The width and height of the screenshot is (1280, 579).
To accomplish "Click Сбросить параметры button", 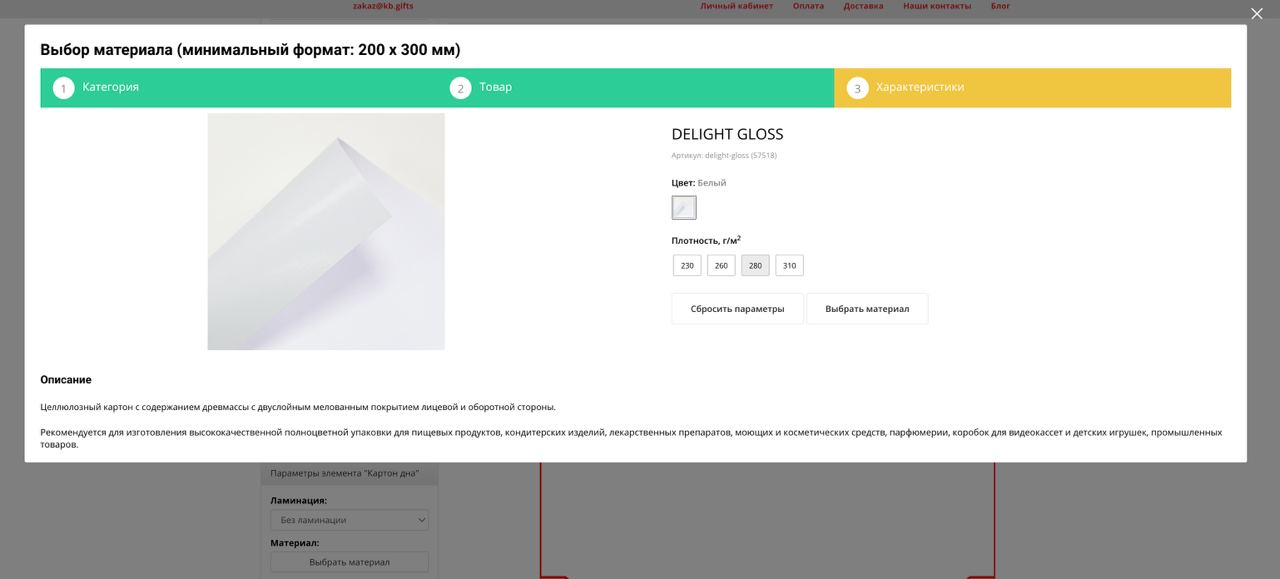I will (x=737, y=309).
